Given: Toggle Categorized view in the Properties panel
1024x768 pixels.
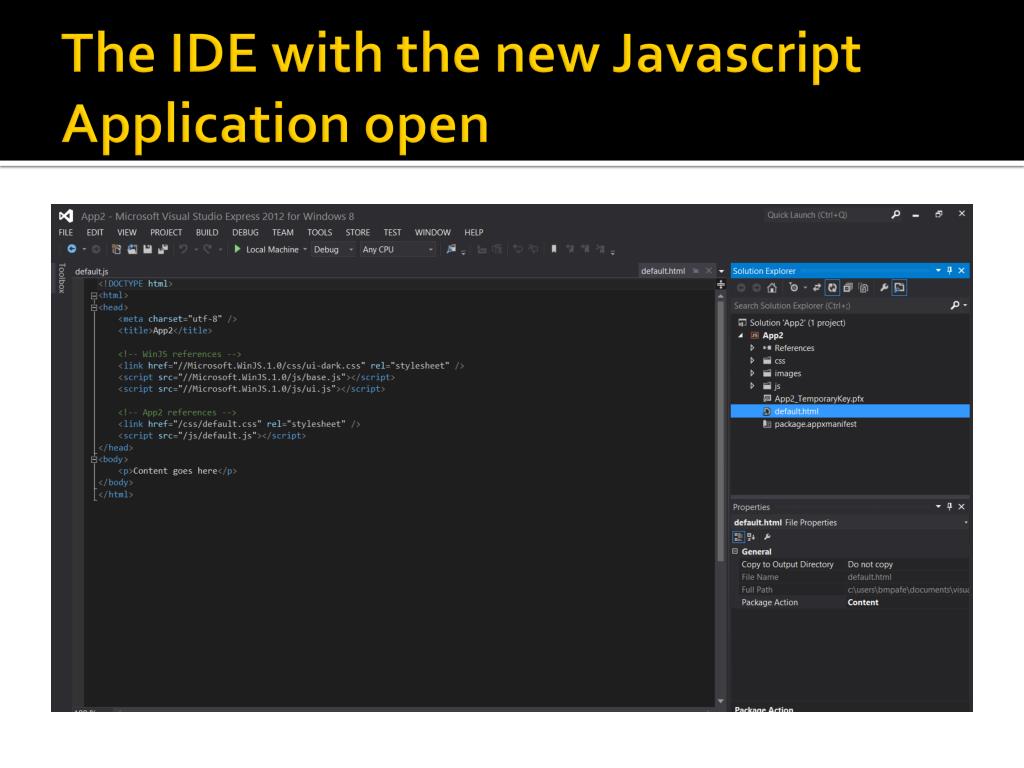Looking at the screenshot, I should point(738,537).
